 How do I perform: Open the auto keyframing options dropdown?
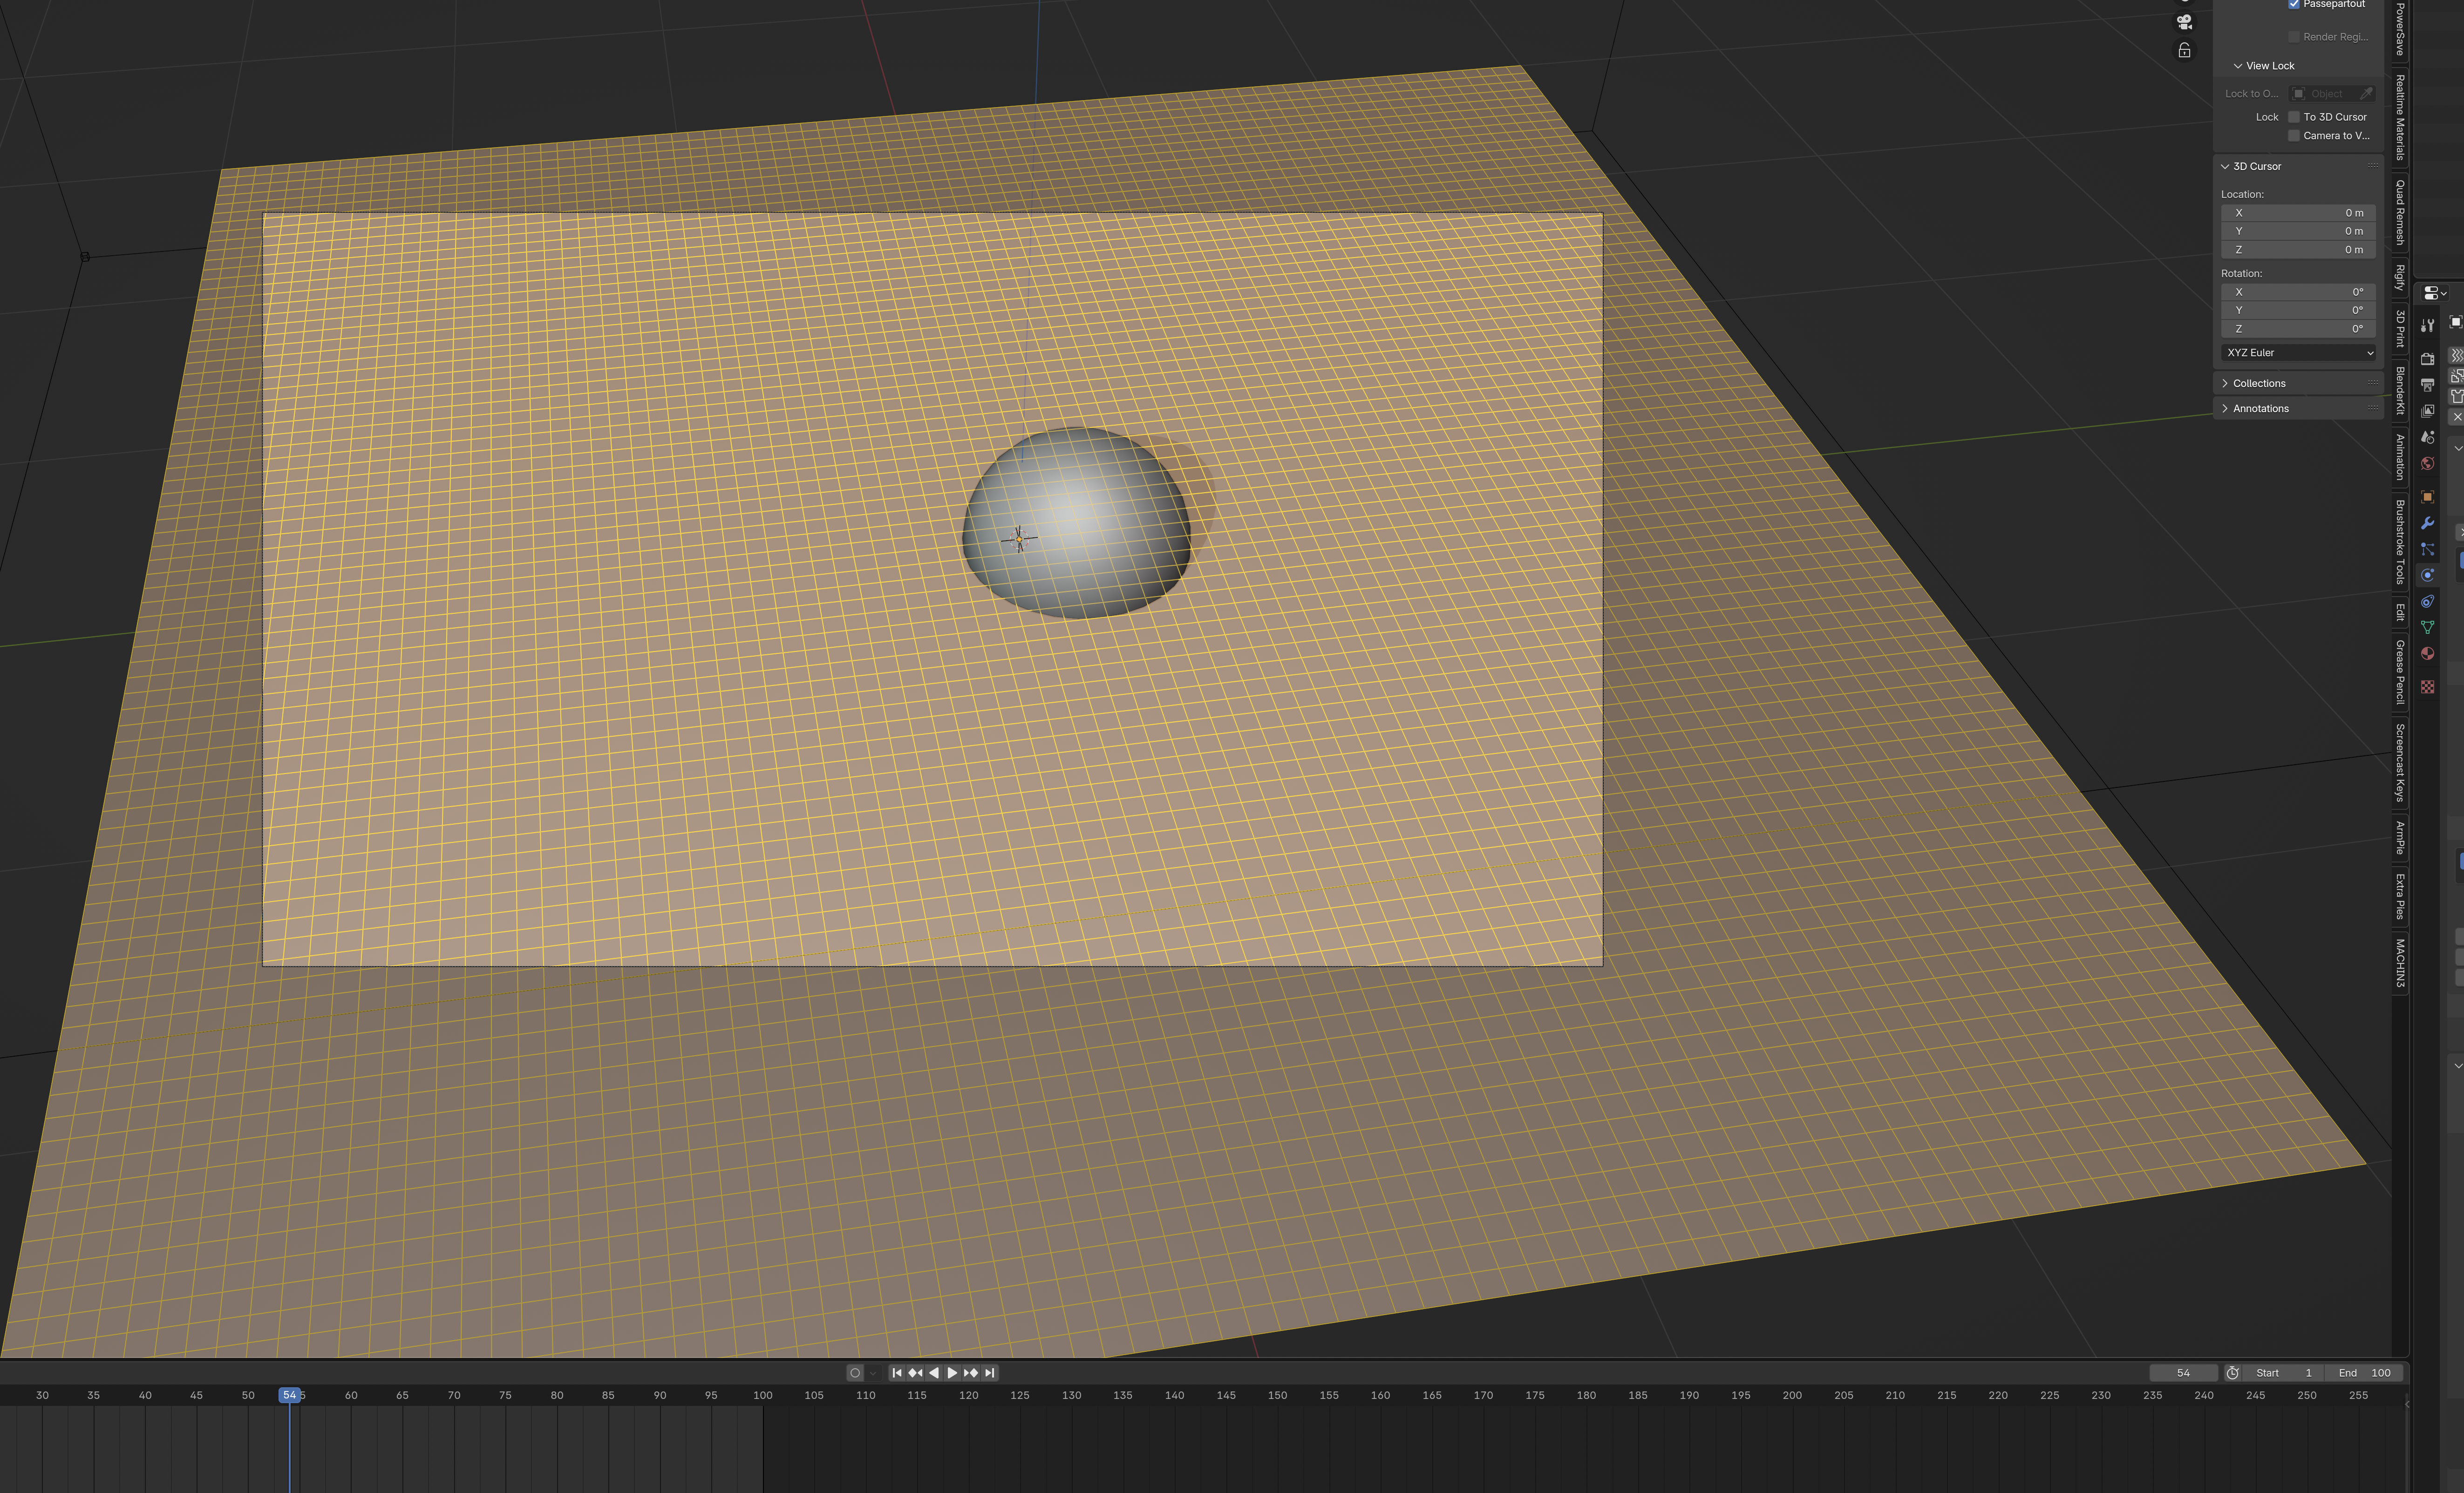click(x=873, y=1373)
